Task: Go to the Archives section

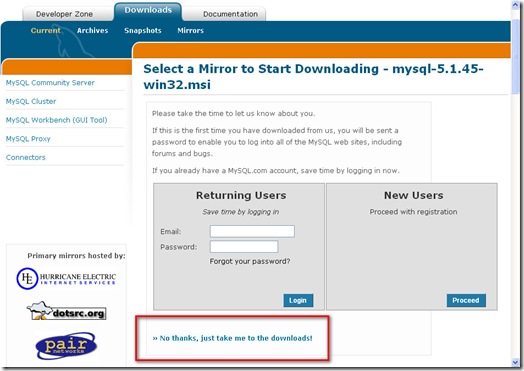Action: pyautogui.click(x=93, y=30)
